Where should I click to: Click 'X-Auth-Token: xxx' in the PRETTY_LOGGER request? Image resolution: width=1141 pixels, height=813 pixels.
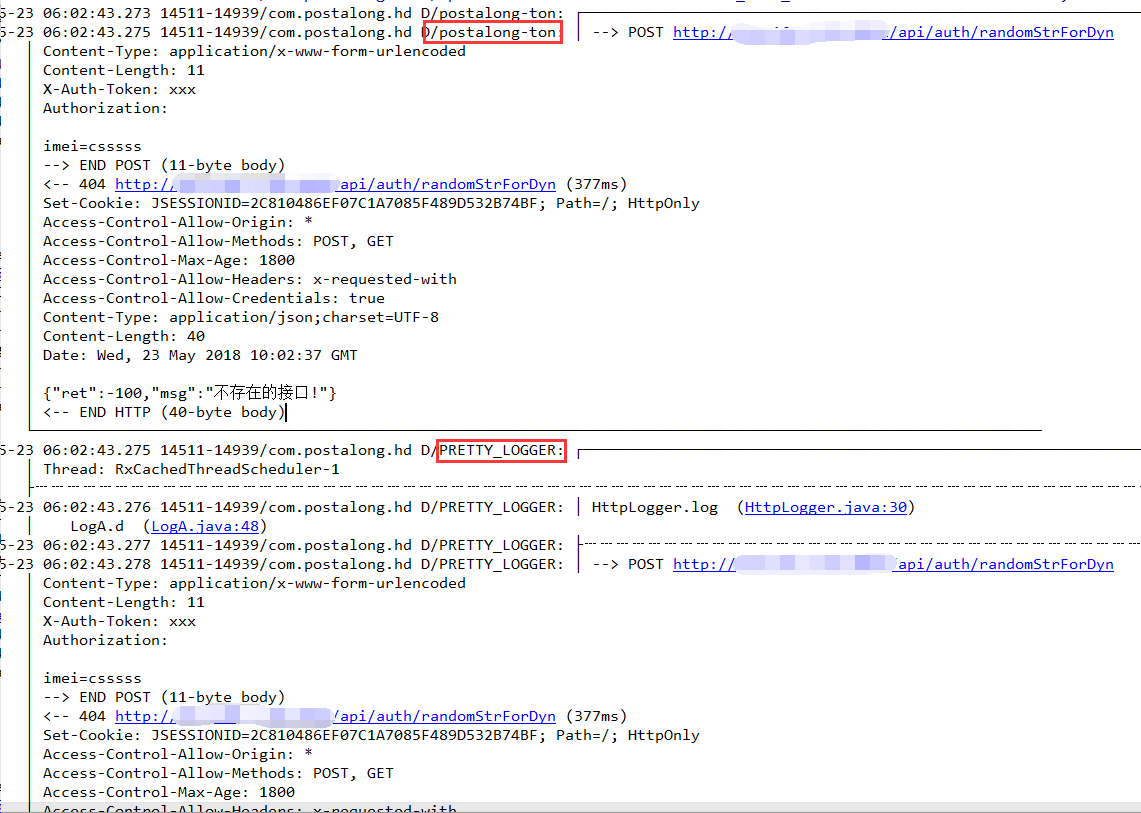(x=119, y=622)
